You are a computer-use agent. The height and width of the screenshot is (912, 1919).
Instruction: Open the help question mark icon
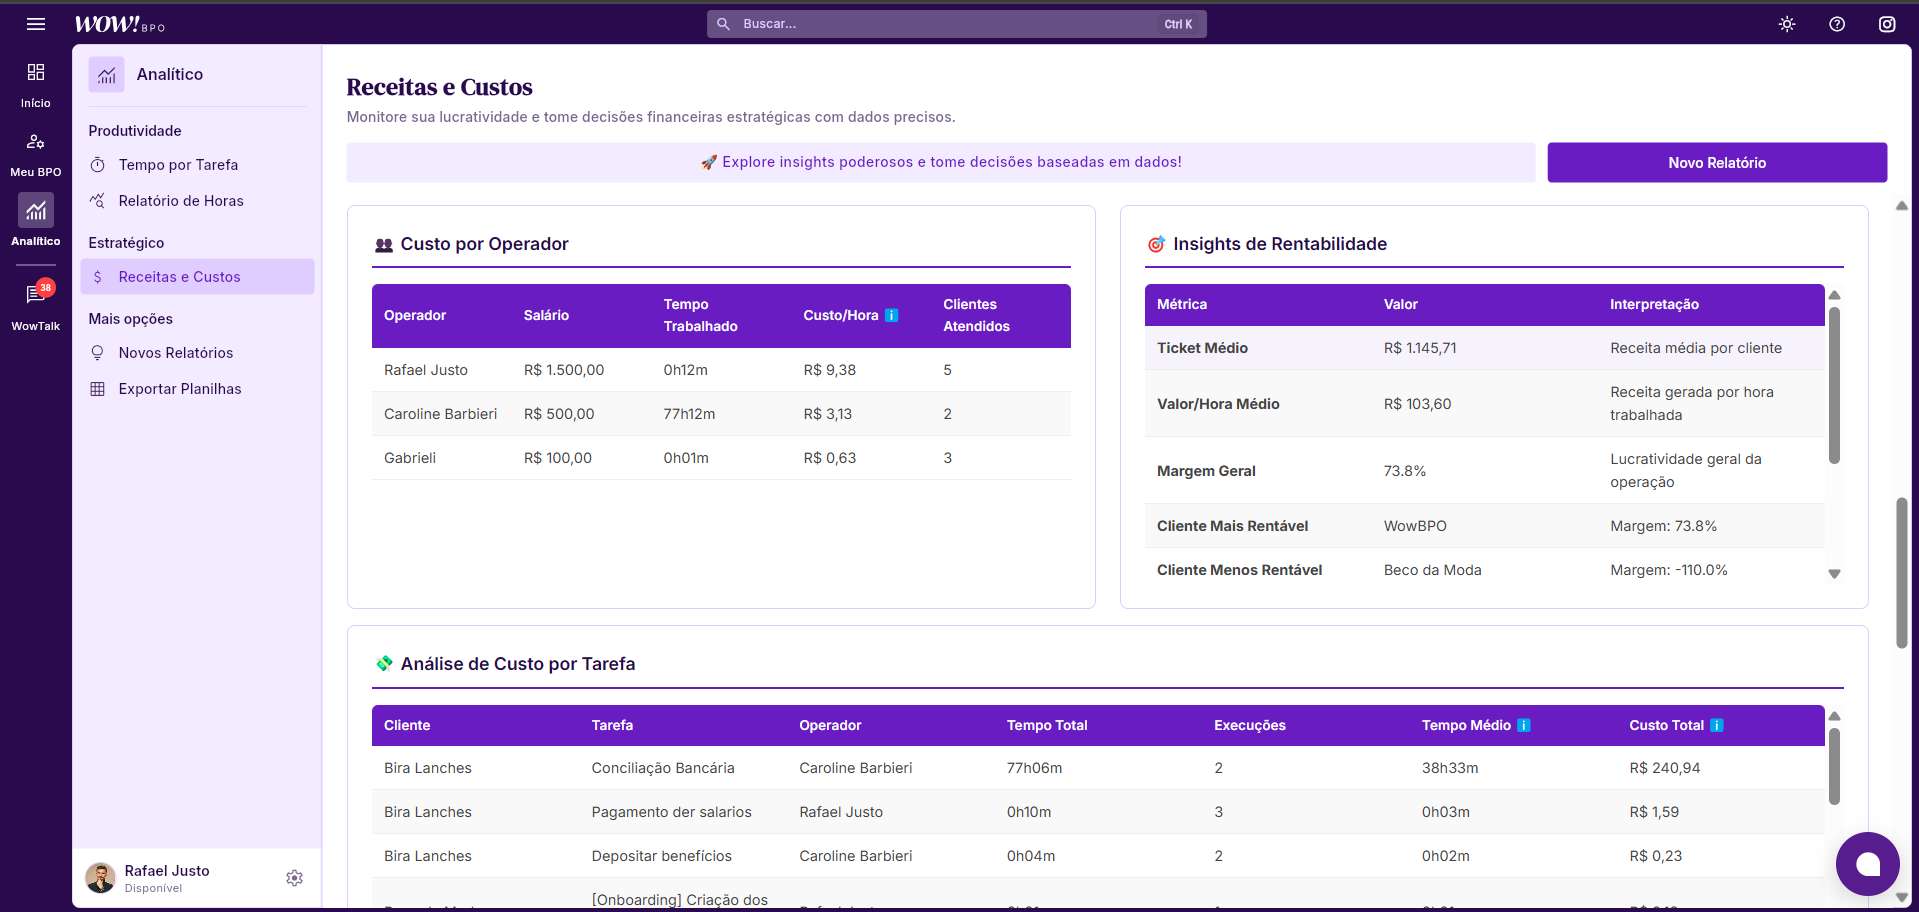point(1837,24)
